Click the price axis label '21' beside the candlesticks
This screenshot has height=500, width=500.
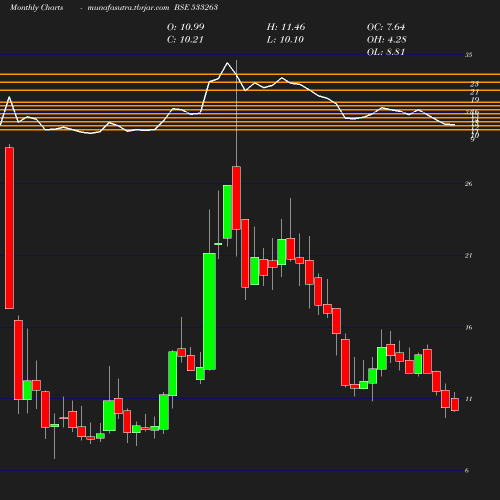pyautogui.click(x=468, y=256)
